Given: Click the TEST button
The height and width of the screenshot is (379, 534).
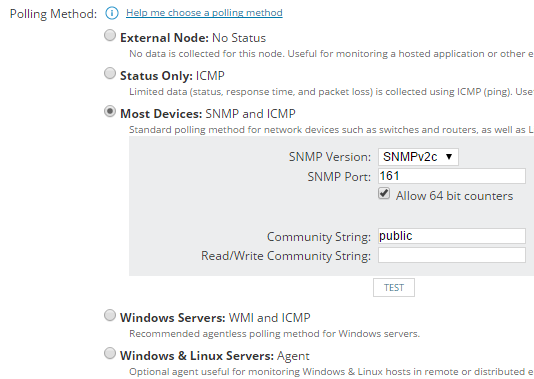Looking at the screenshot, I should click(x=394, y=288).
